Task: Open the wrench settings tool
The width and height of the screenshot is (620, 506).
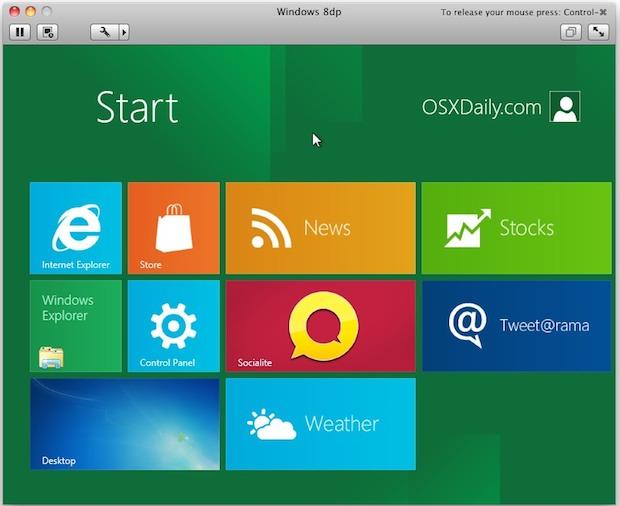Action: 104,32
